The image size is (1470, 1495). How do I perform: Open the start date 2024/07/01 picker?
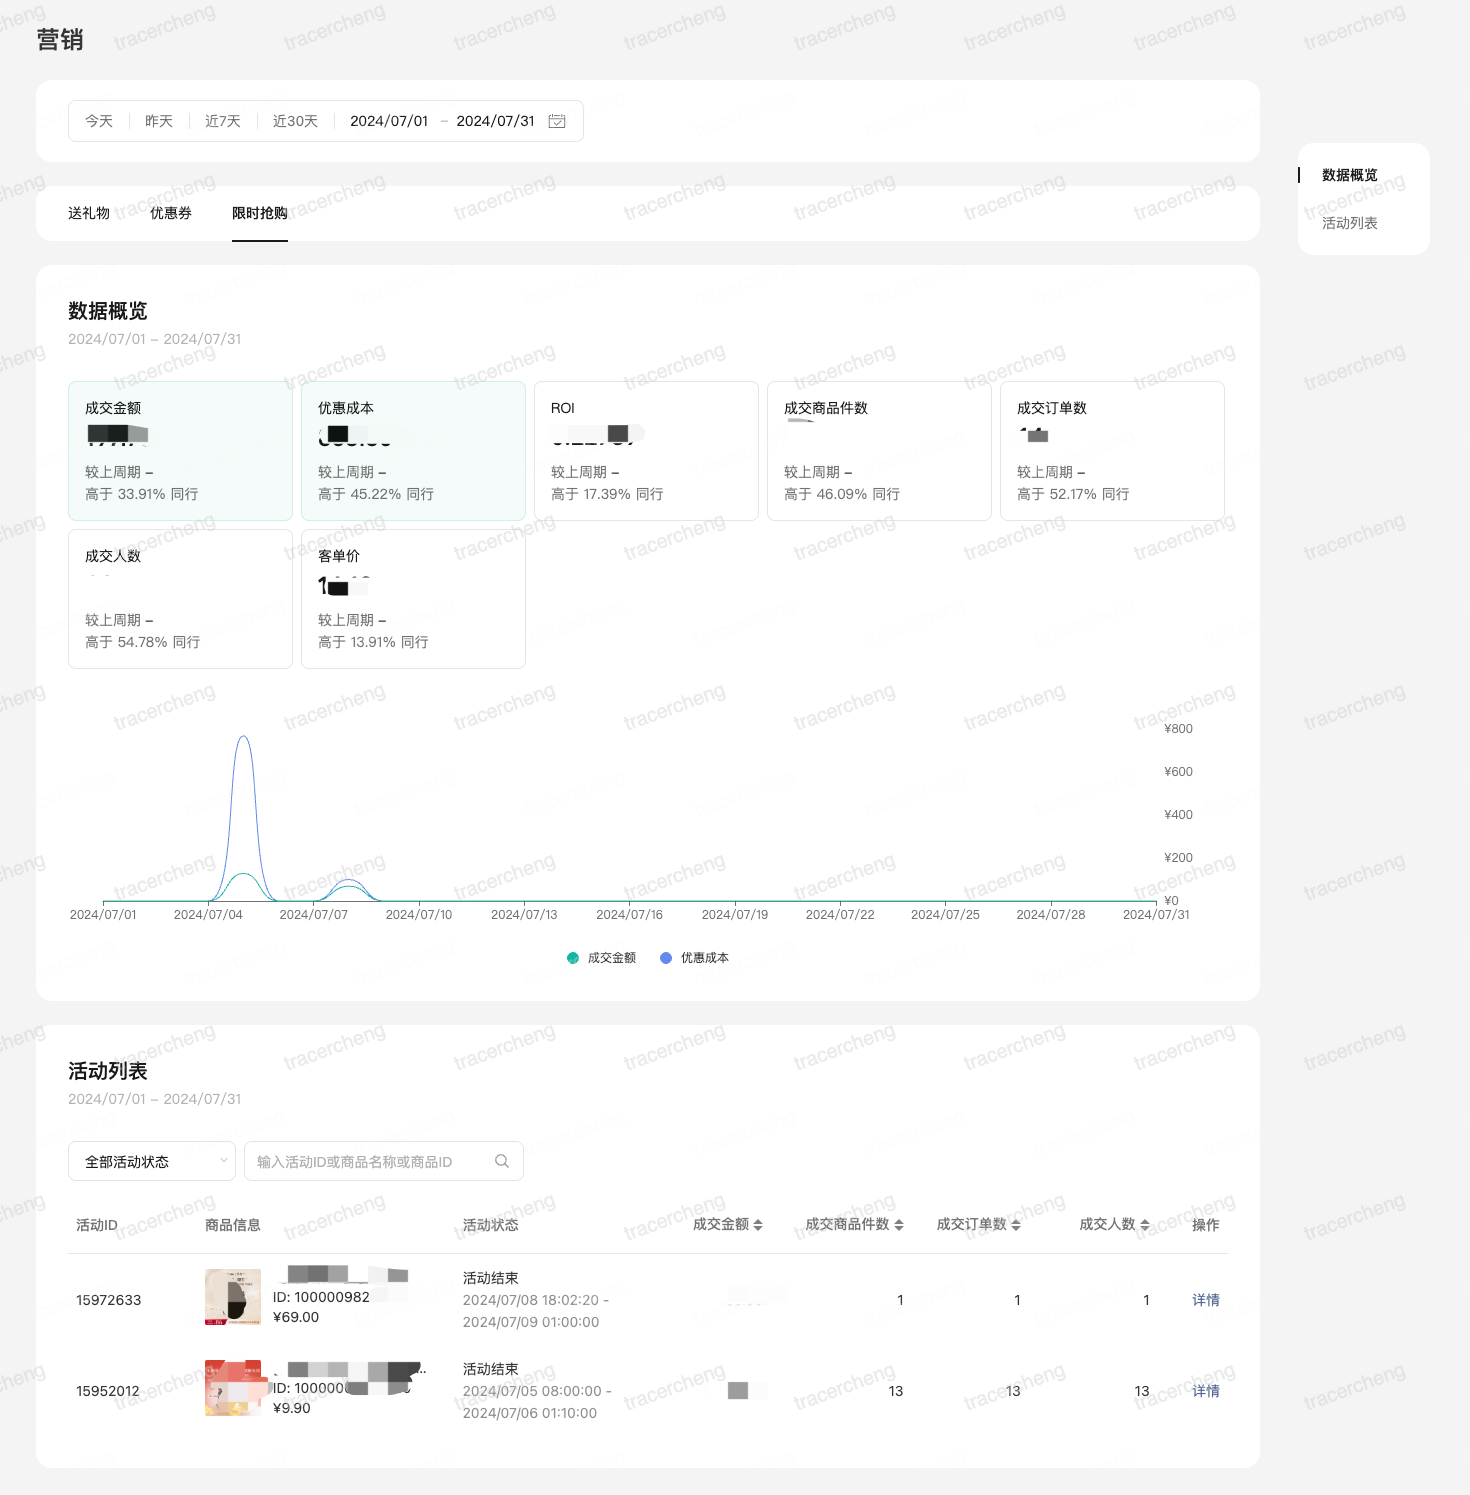tap(389, 121)
